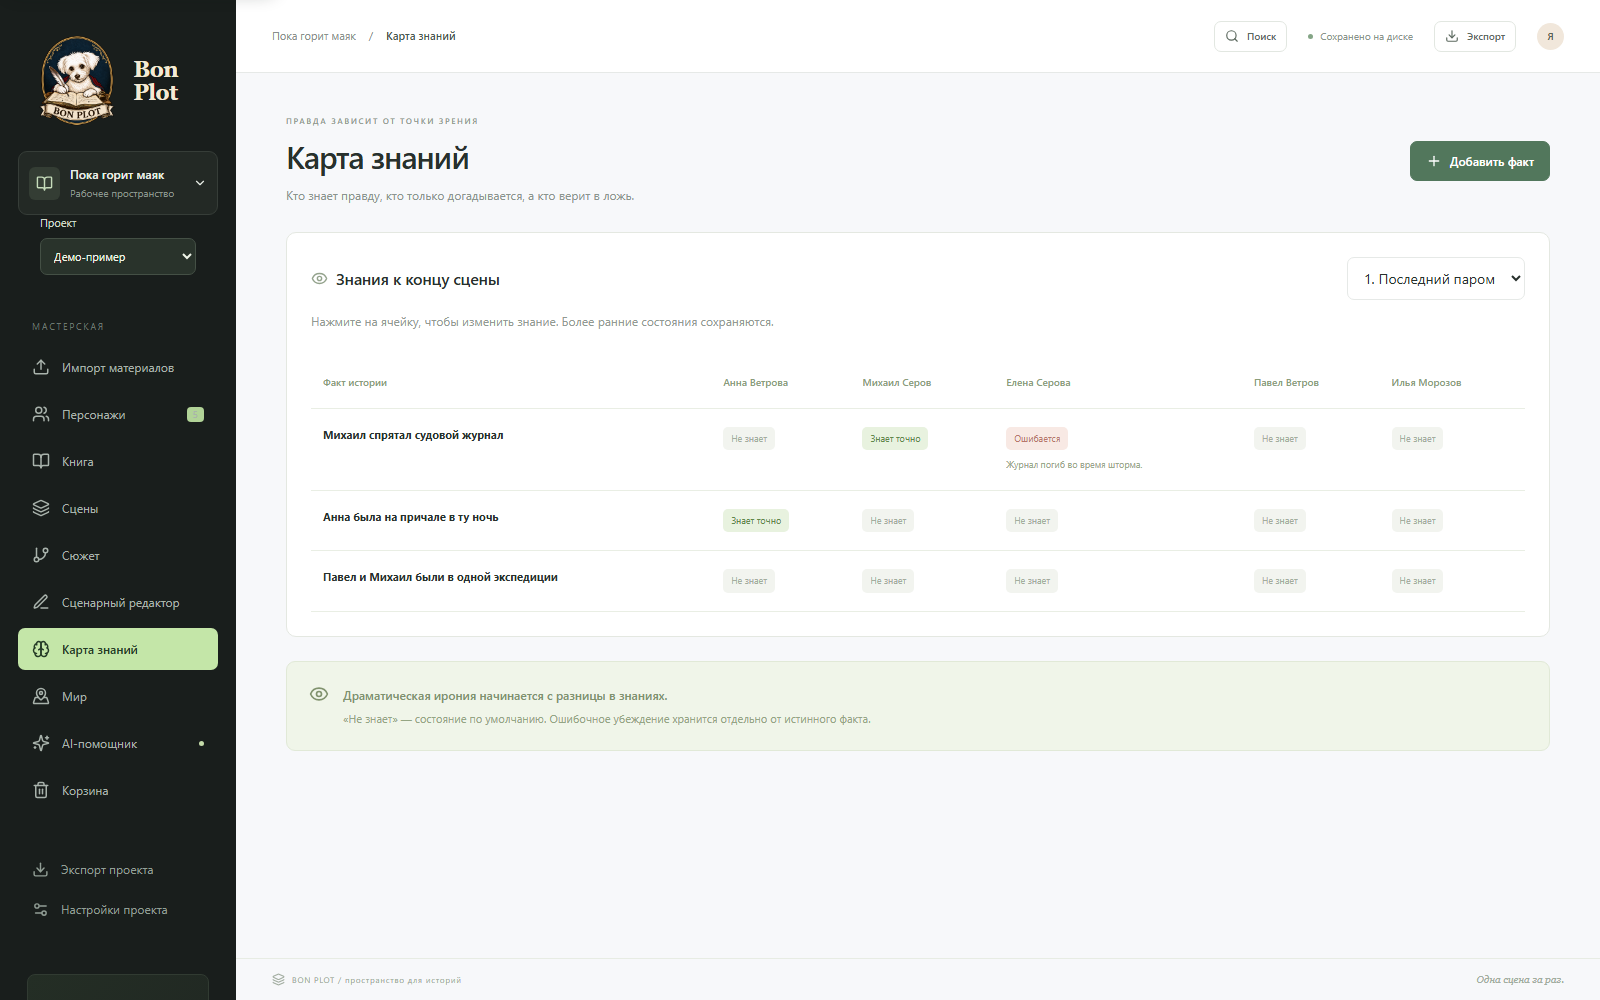
Task: Click the Поиск button
Action: 1250,36
